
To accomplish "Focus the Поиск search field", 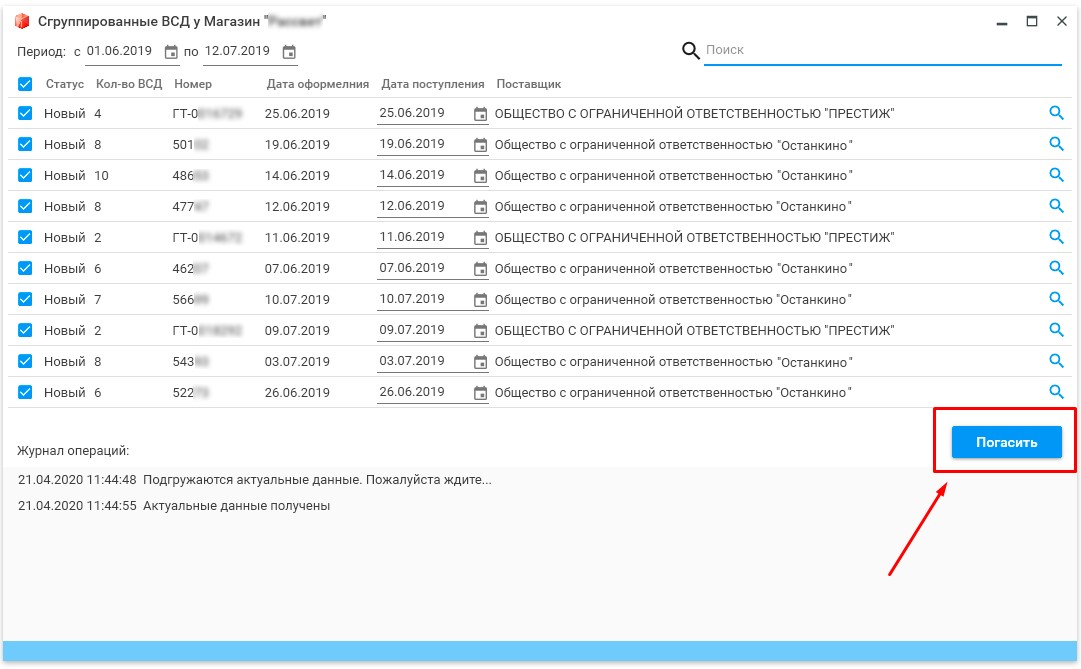I will click(882, 50).
